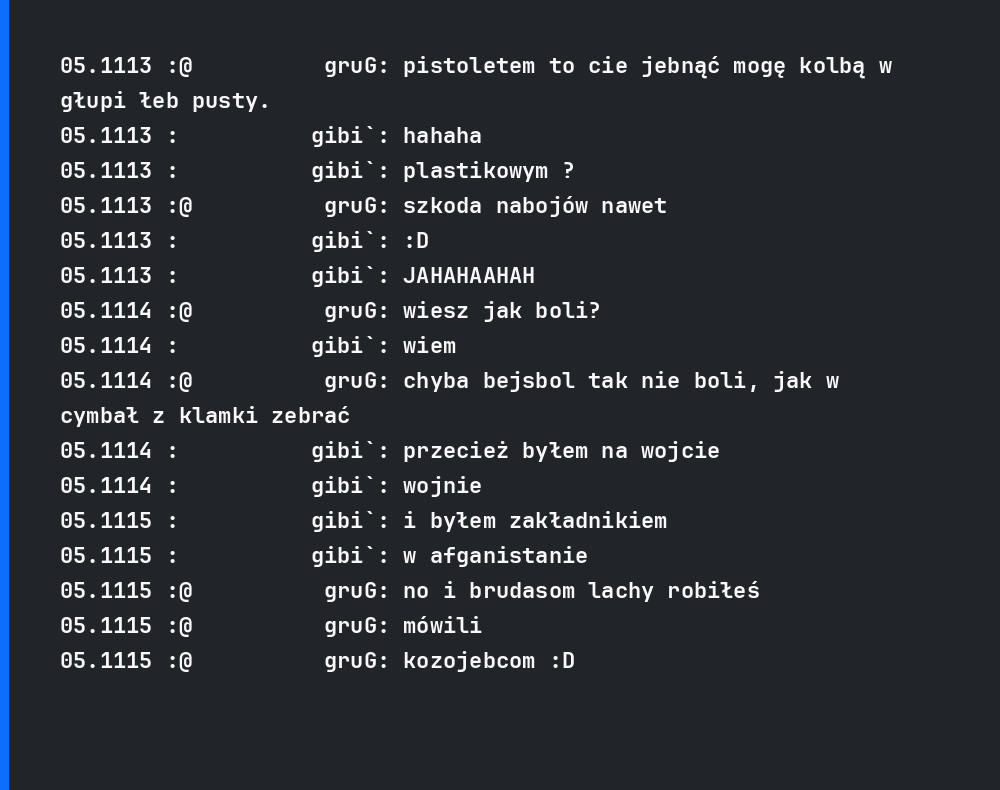The image size is (1000, 790).
Task: Select the "JAHAHAAHAH" message text
Action: click(x=469, y=276)
